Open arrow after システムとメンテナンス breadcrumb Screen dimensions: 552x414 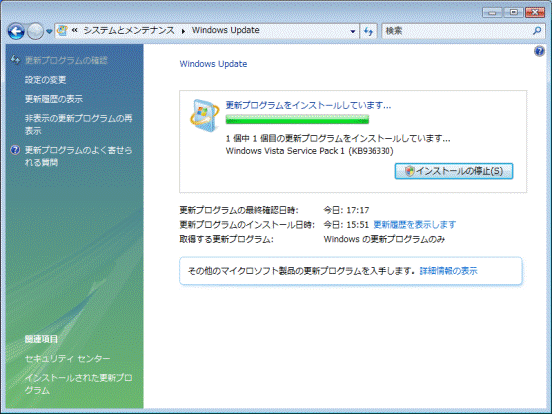click(x=183, y=31)
